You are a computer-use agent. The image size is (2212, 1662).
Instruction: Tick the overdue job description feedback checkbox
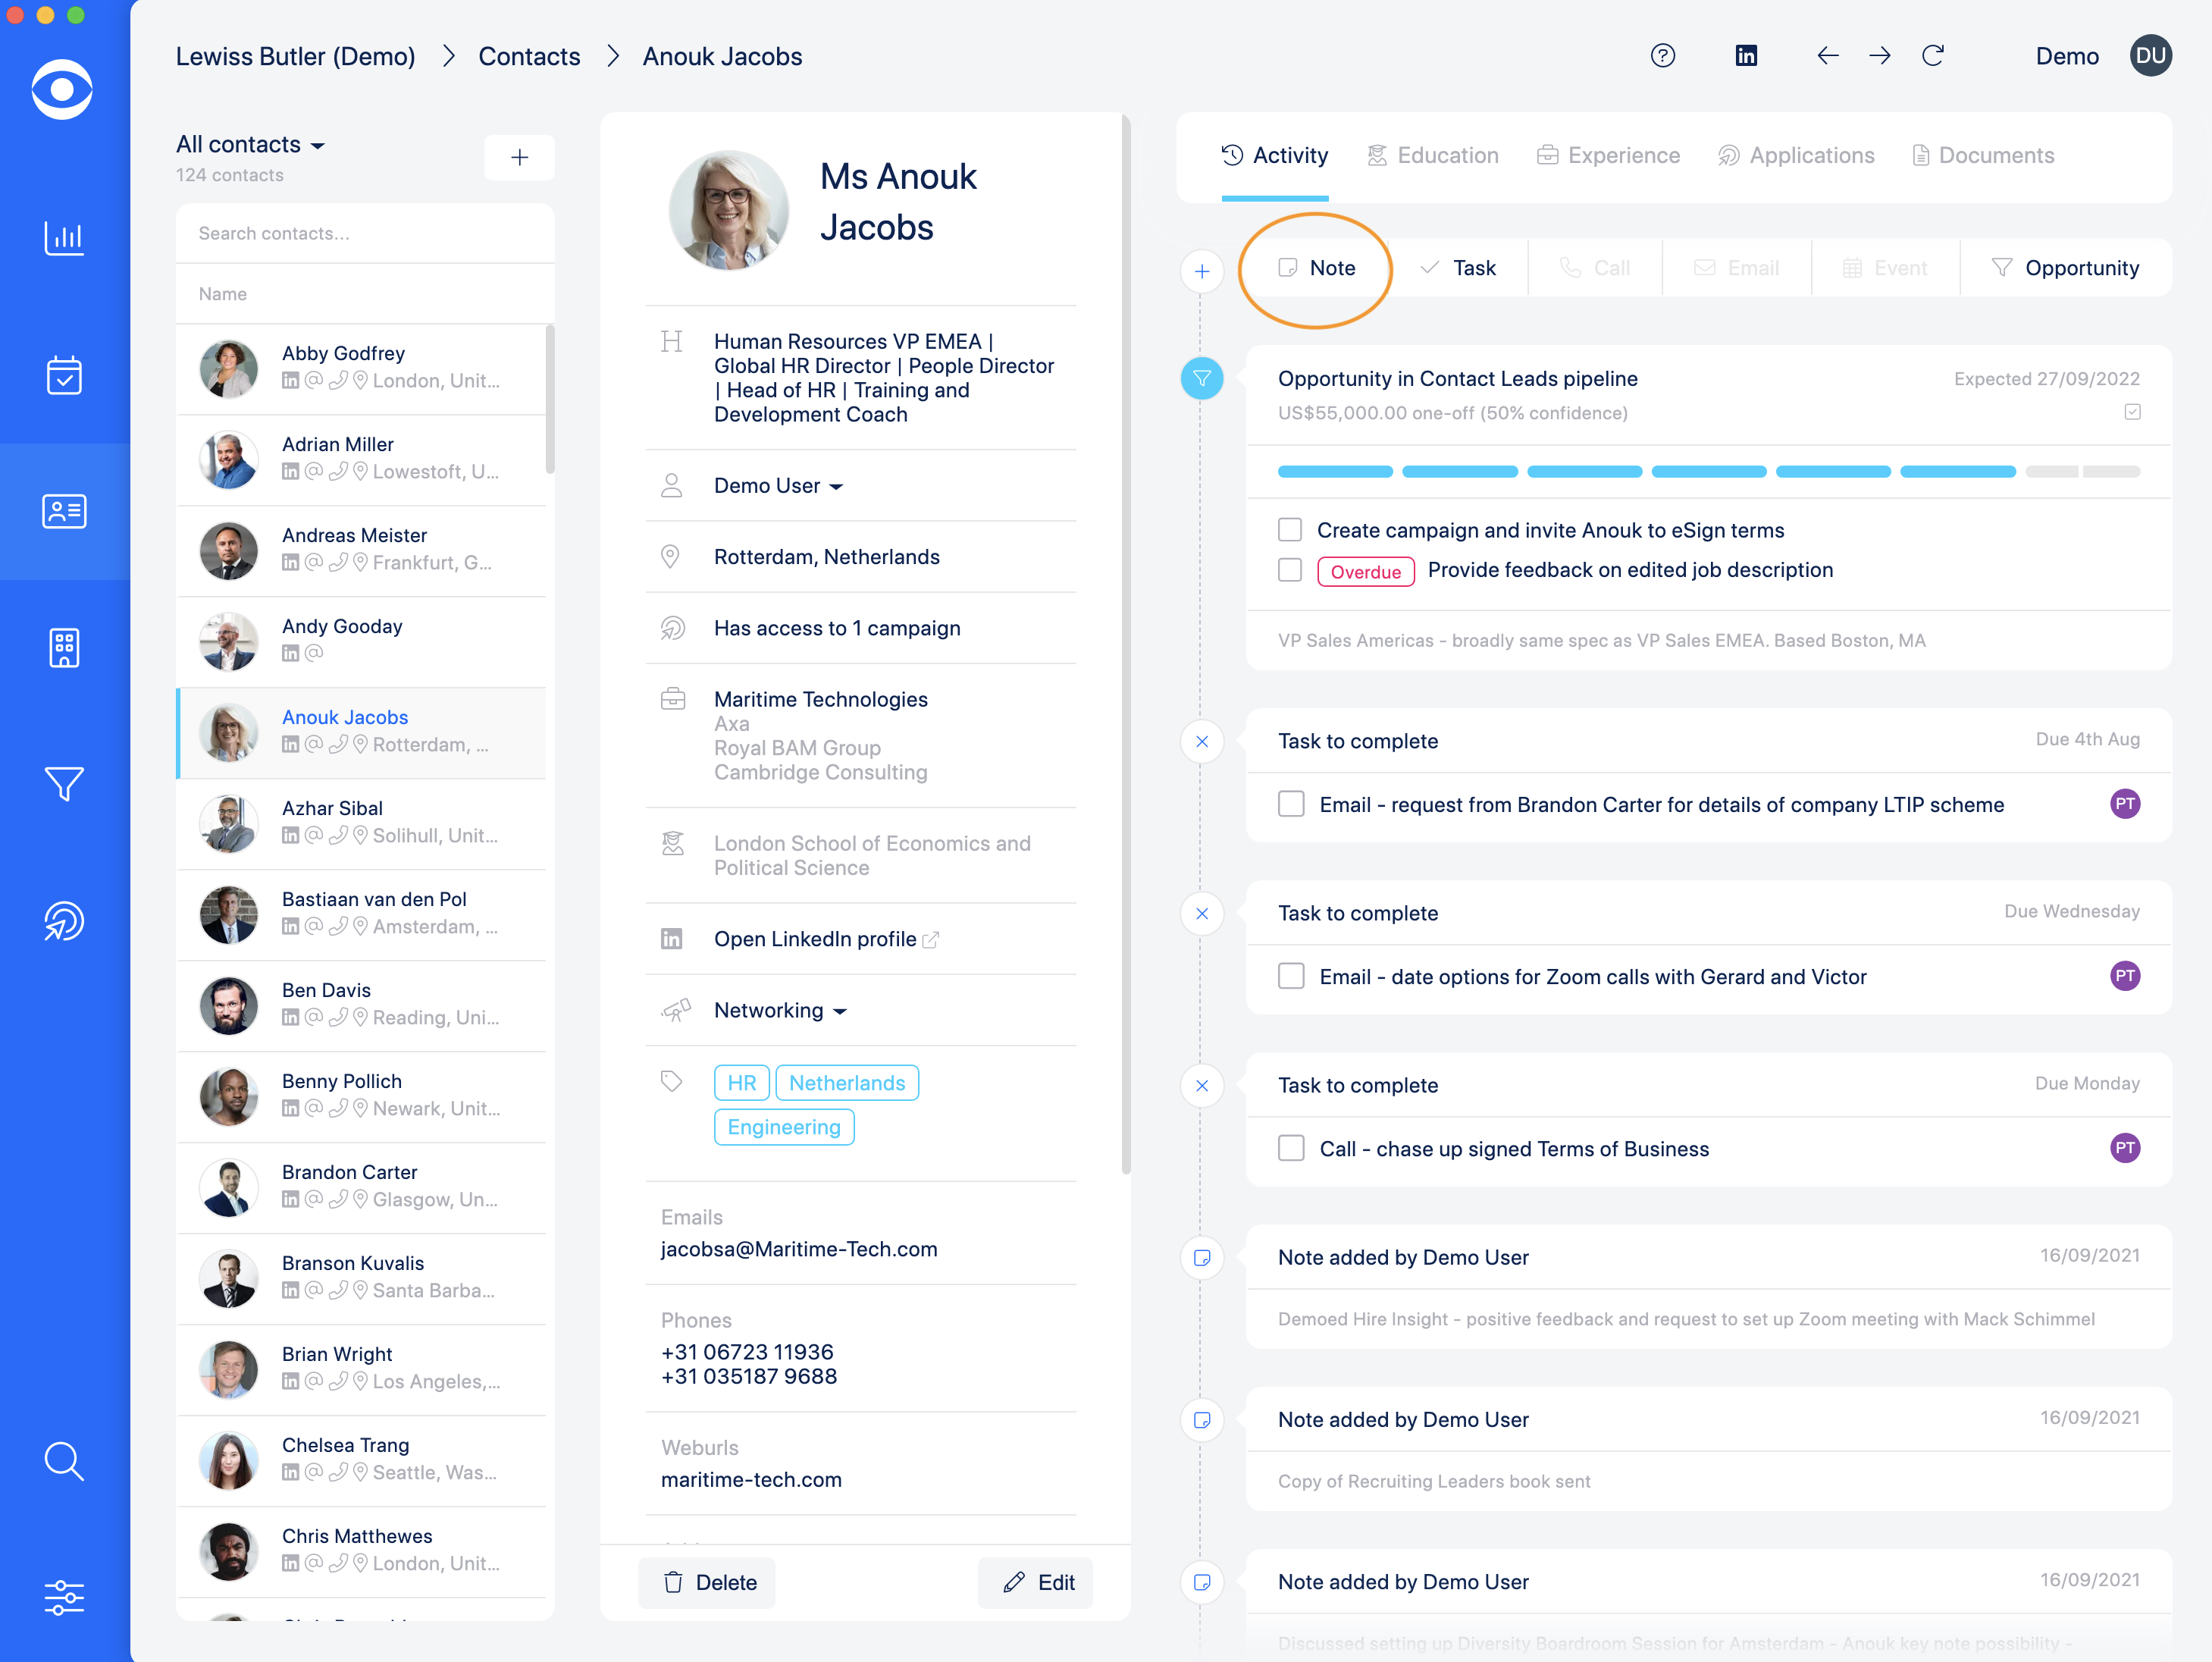point(1290,570)
